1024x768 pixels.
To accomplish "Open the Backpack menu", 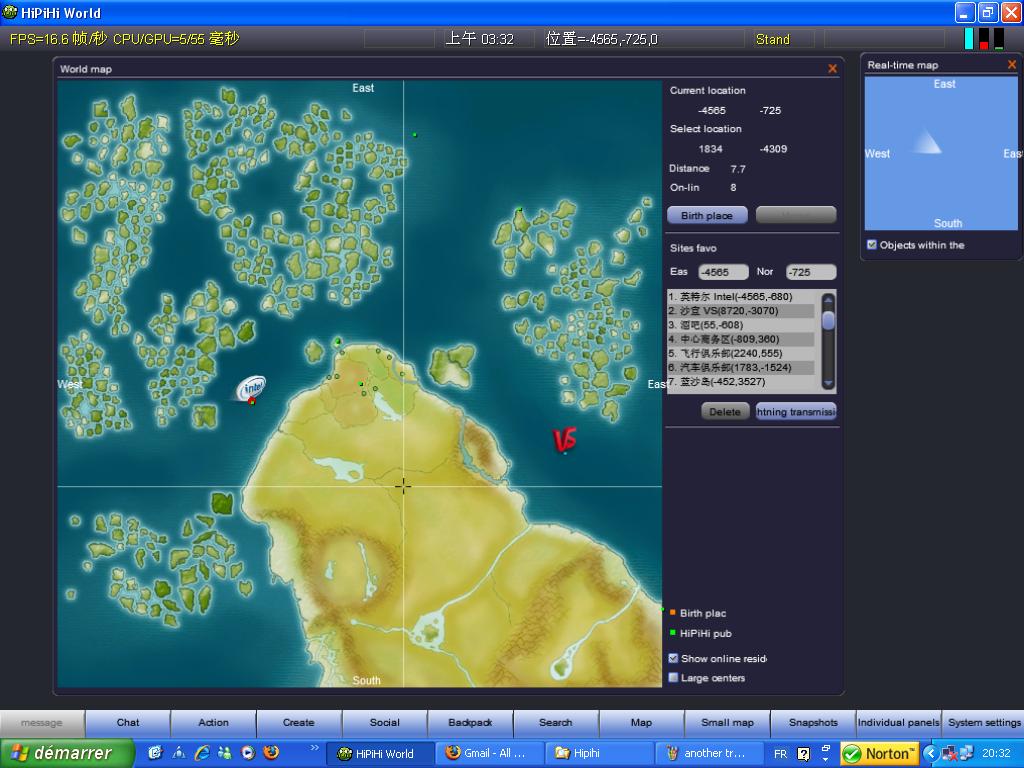I will (470, 722).
